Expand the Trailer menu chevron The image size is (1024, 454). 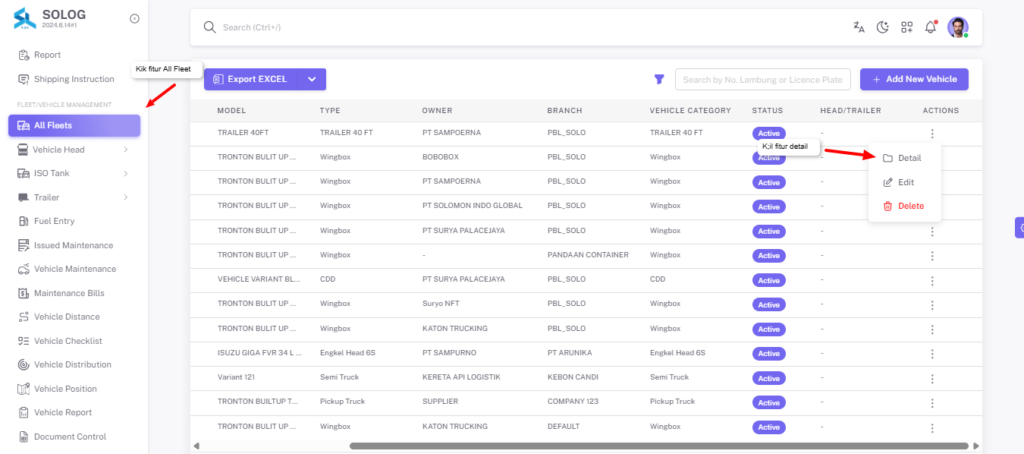click(x=125, y=197)
